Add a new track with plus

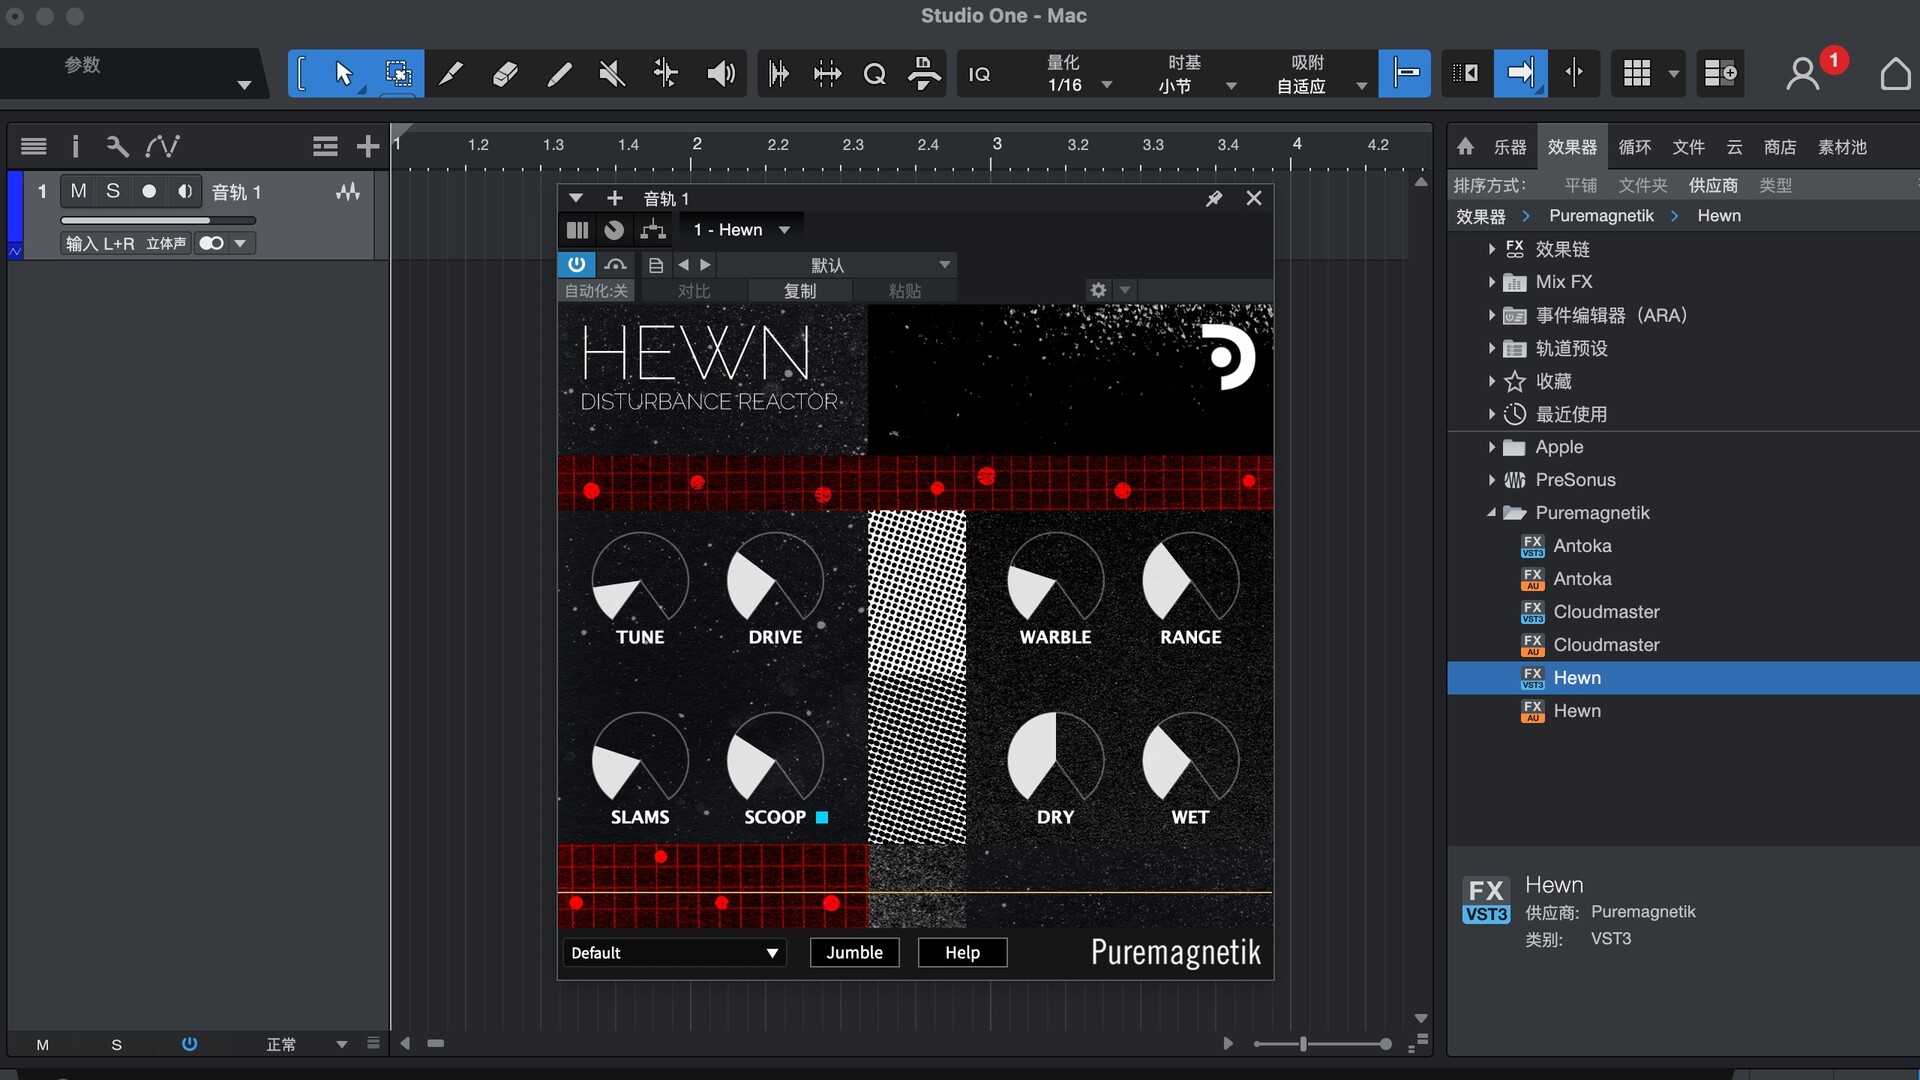368,146
